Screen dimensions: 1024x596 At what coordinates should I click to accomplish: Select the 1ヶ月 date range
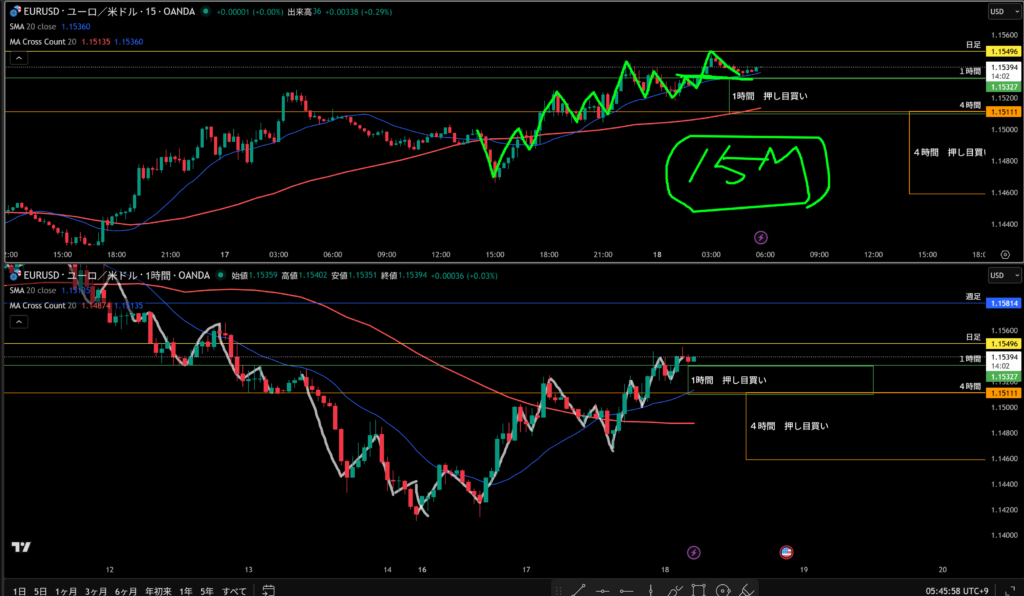coord(67,591)
